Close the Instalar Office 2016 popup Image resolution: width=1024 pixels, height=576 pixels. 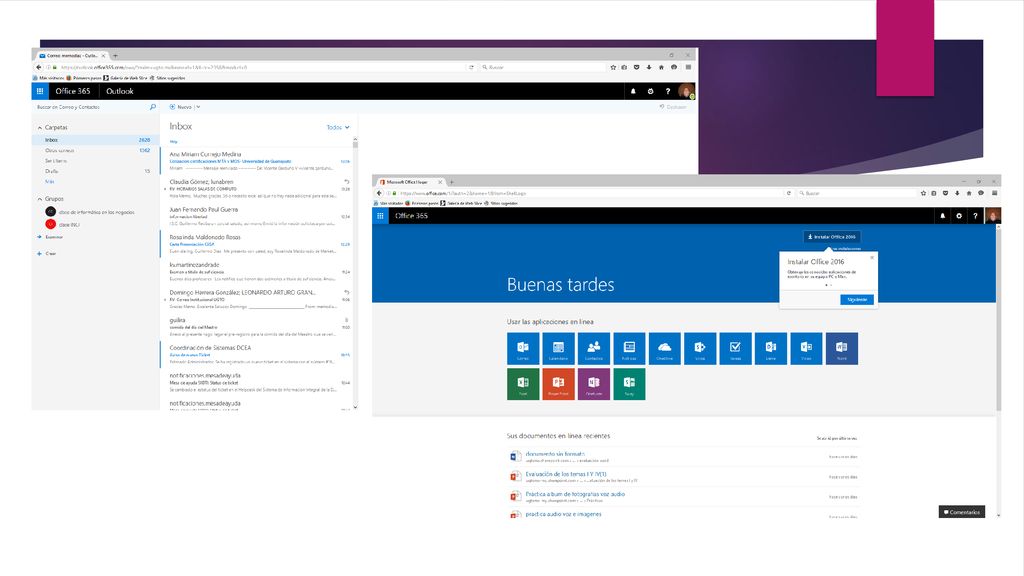872,258
